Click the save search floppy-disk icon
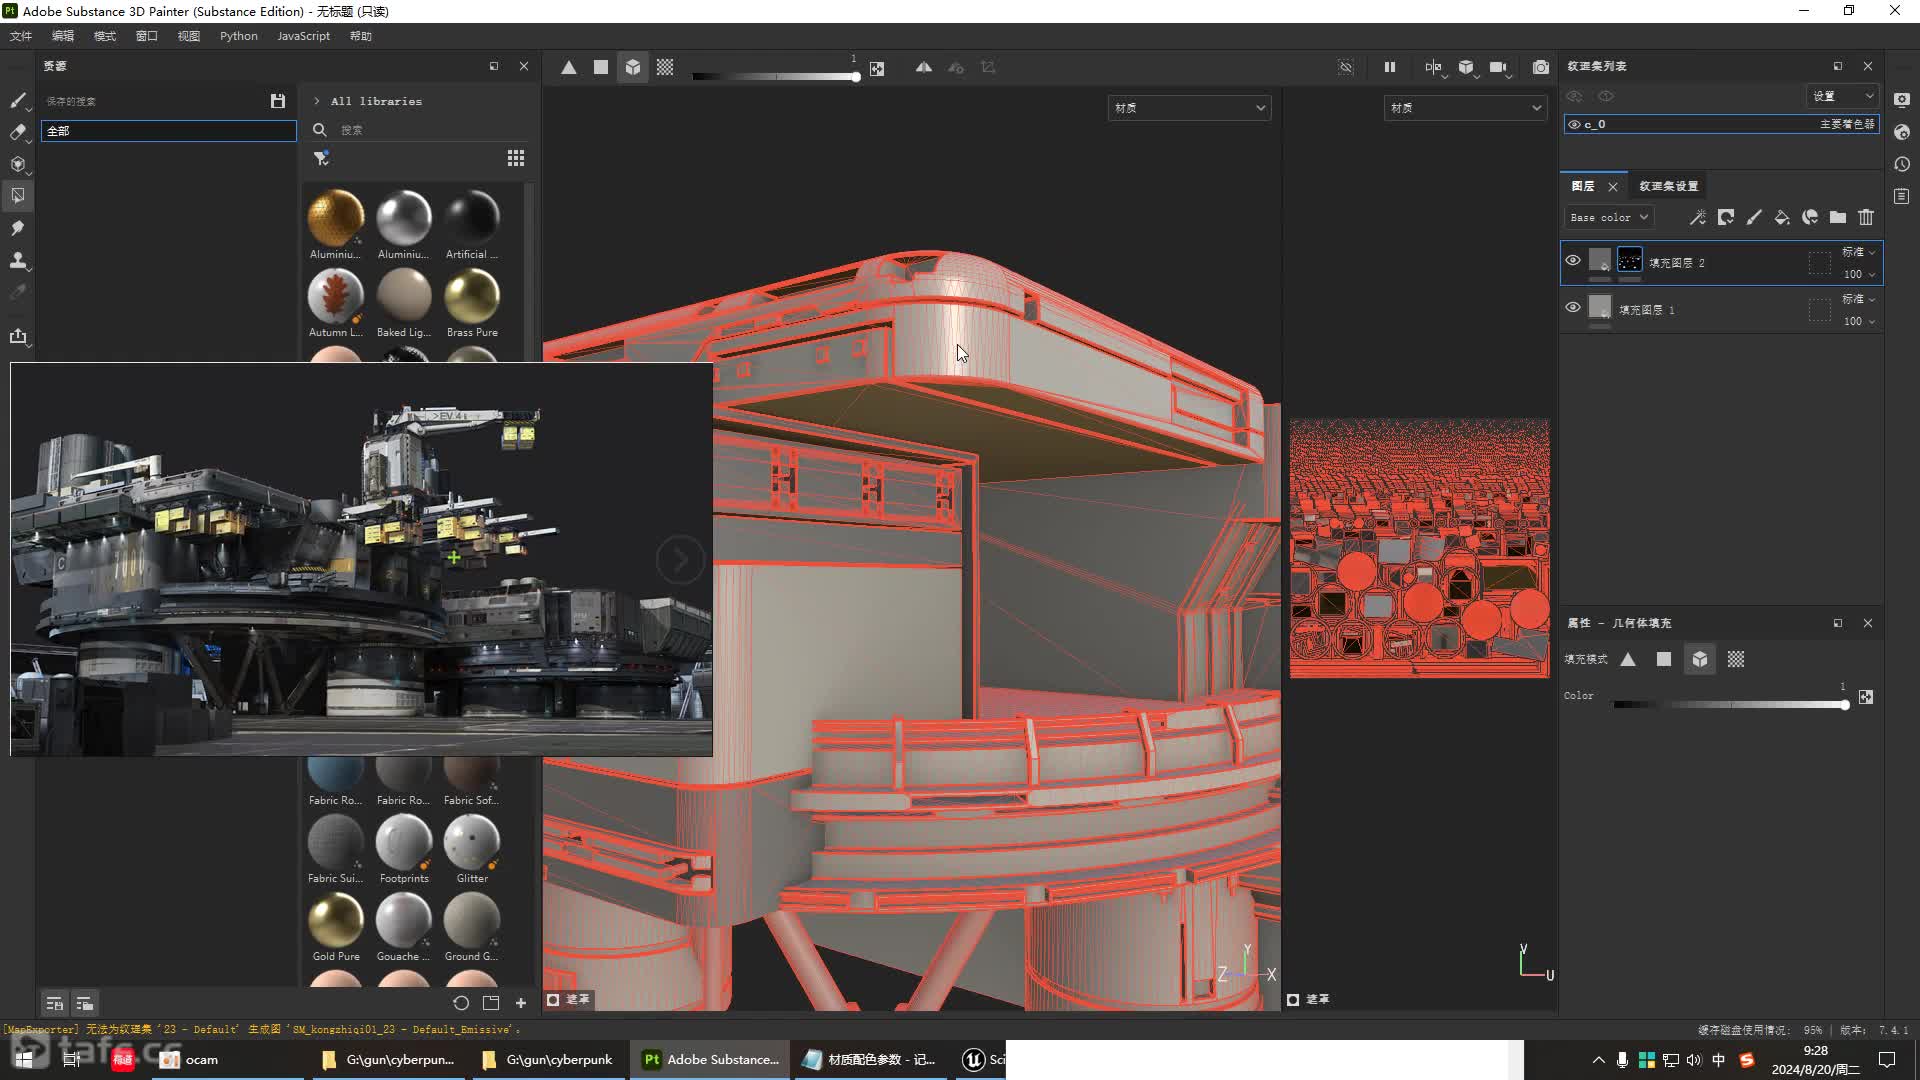This screenshot has height=1080, width=1920. 278,101
